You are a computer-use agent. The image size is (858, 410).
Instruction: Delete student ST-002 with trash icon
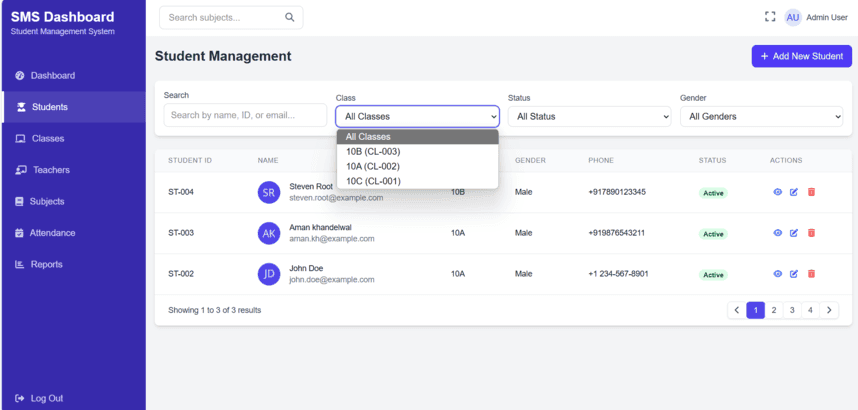(x=811, y=274)
